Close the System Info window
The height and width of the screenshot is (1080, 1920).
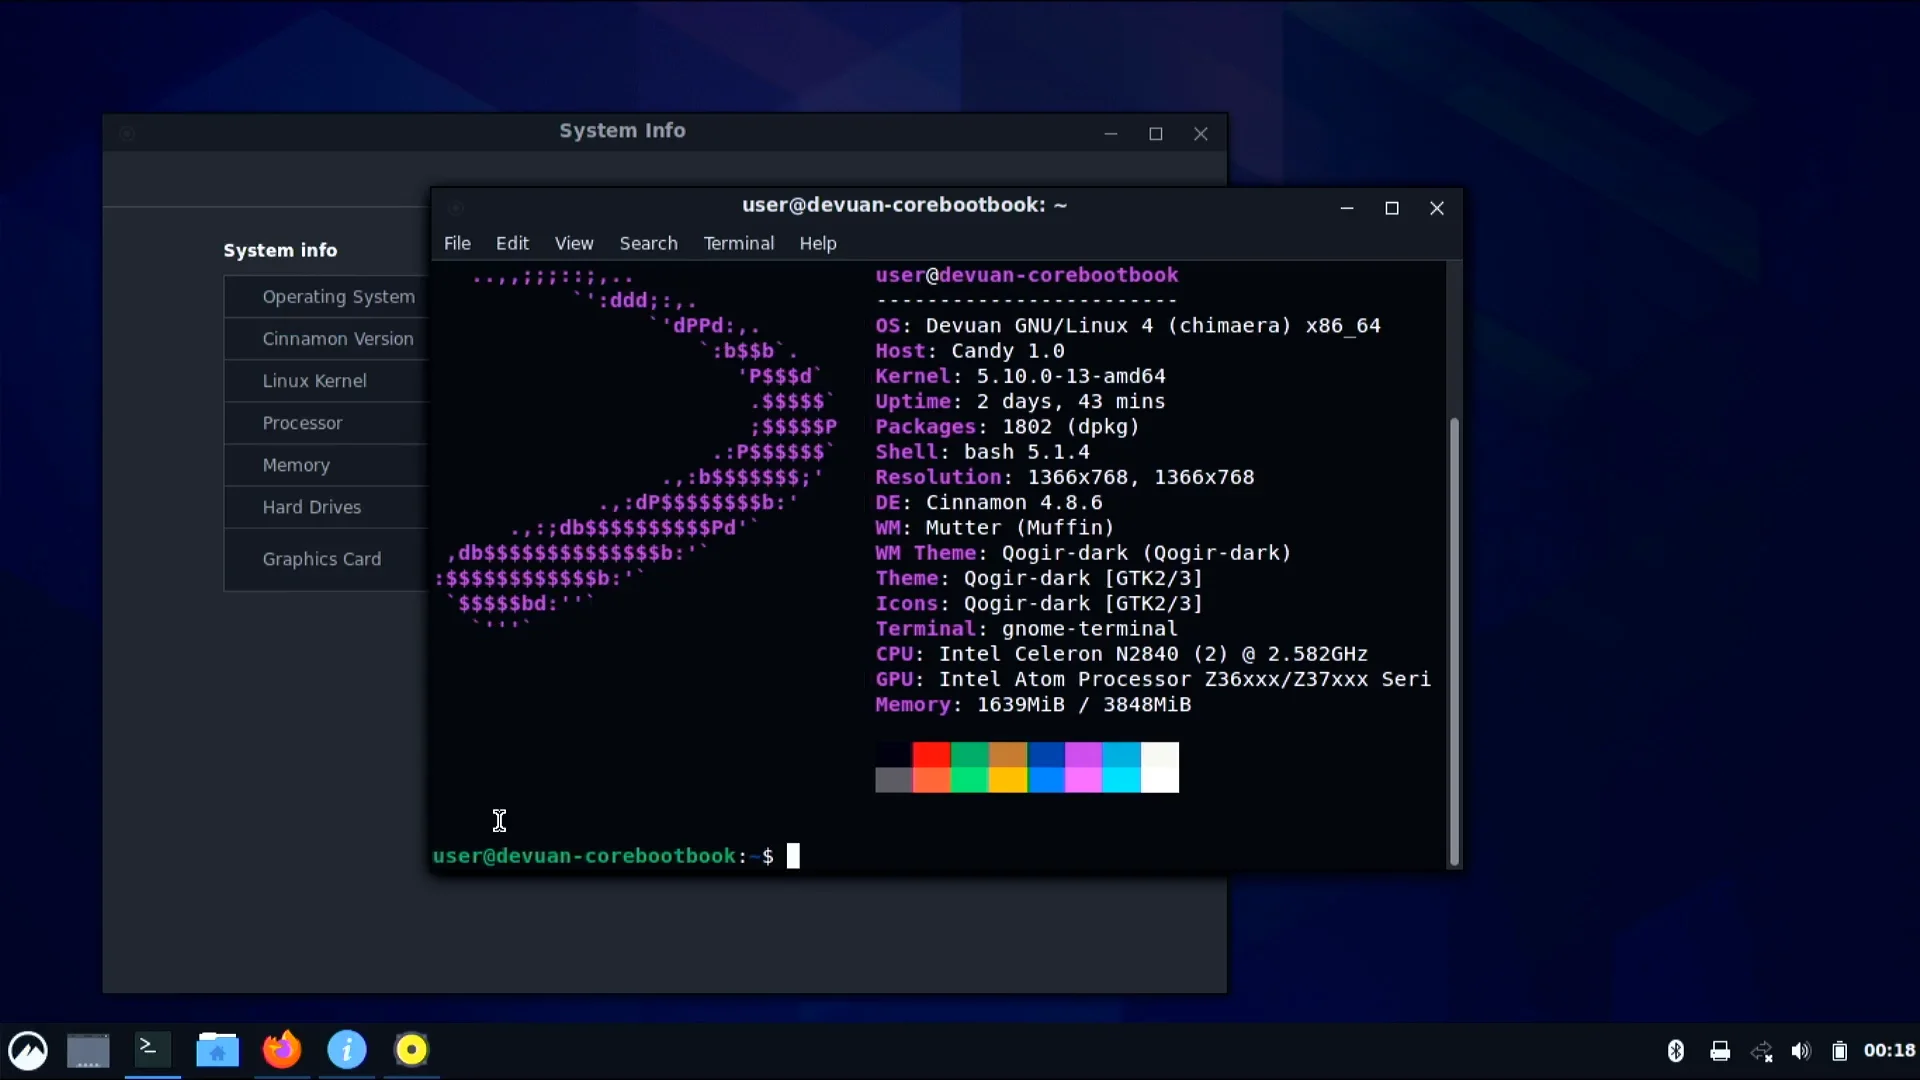(x=1201, y=134)
